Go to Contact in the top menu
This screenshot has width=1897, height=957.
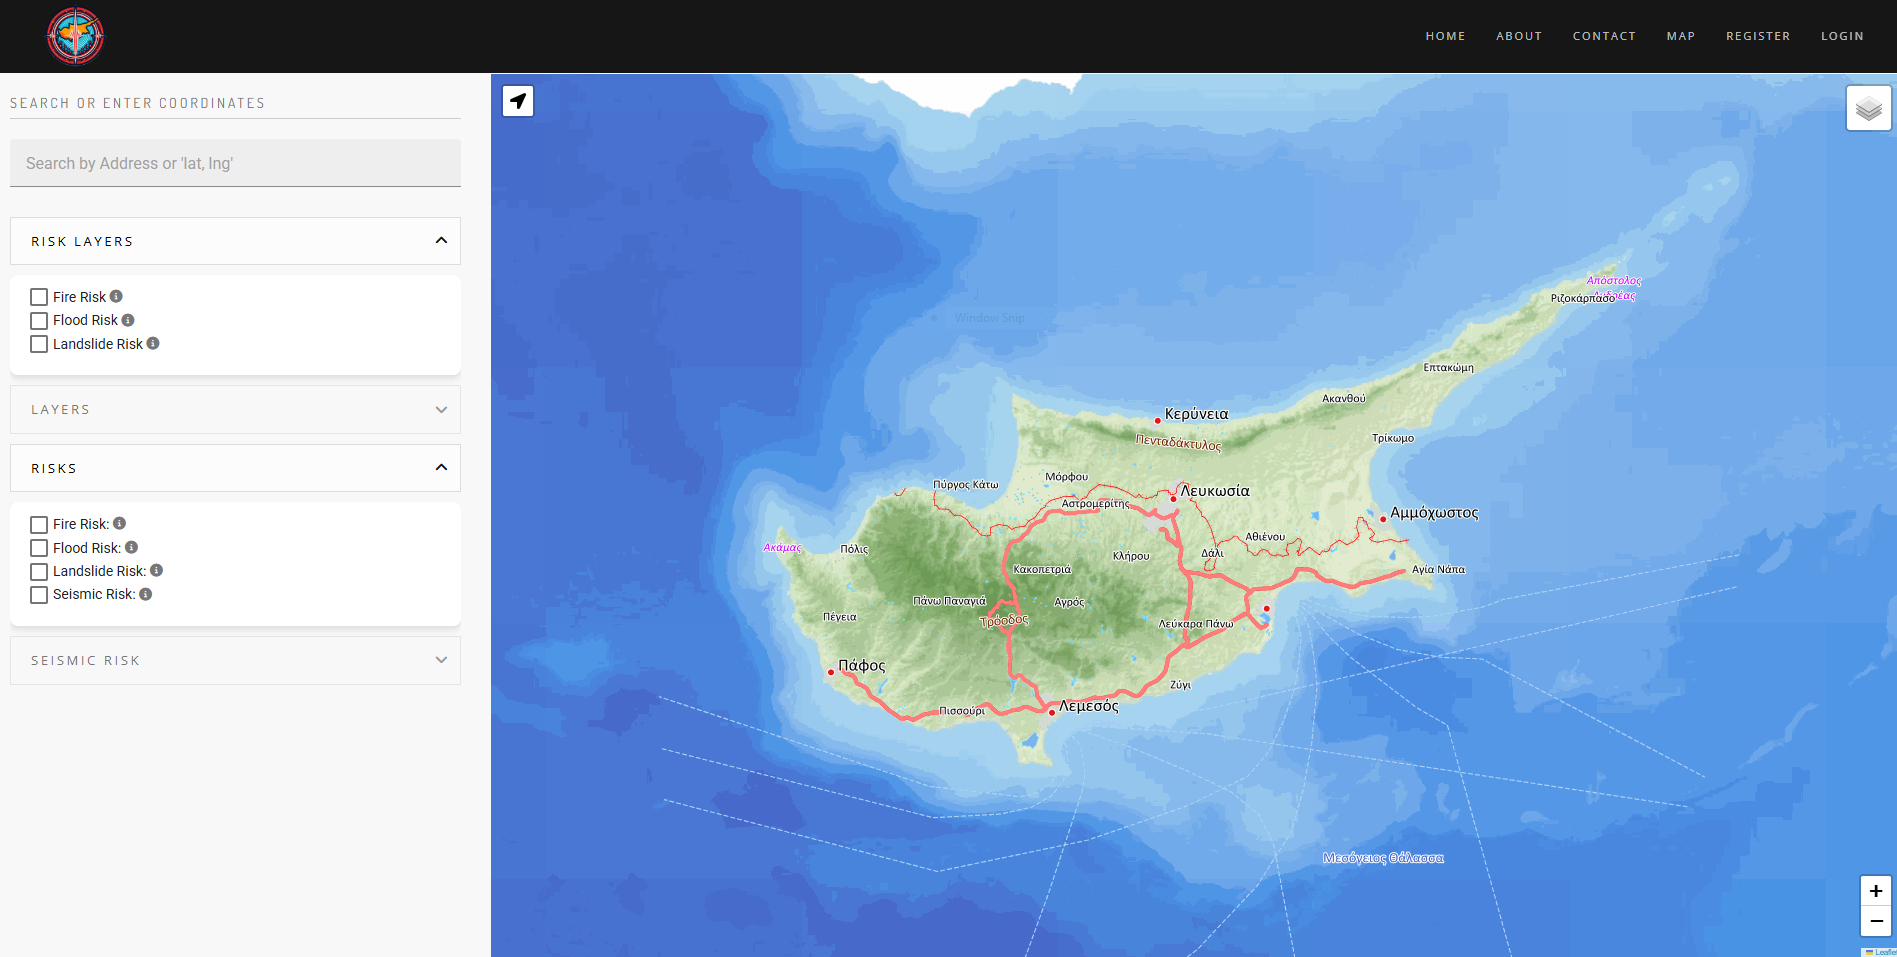(1604, 36)
